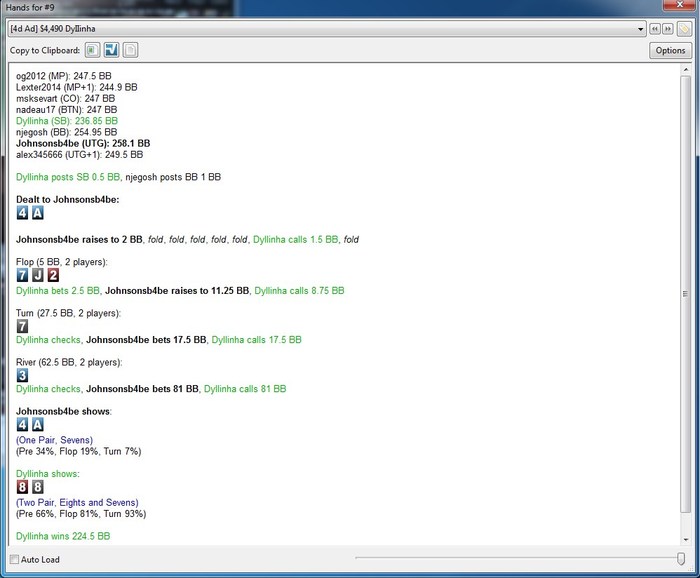Image resolution: width=700 pixels, height=578 pixels.
Task: Click the 'Flop (5 BB, 2 players):' heading
Action: 62,262
